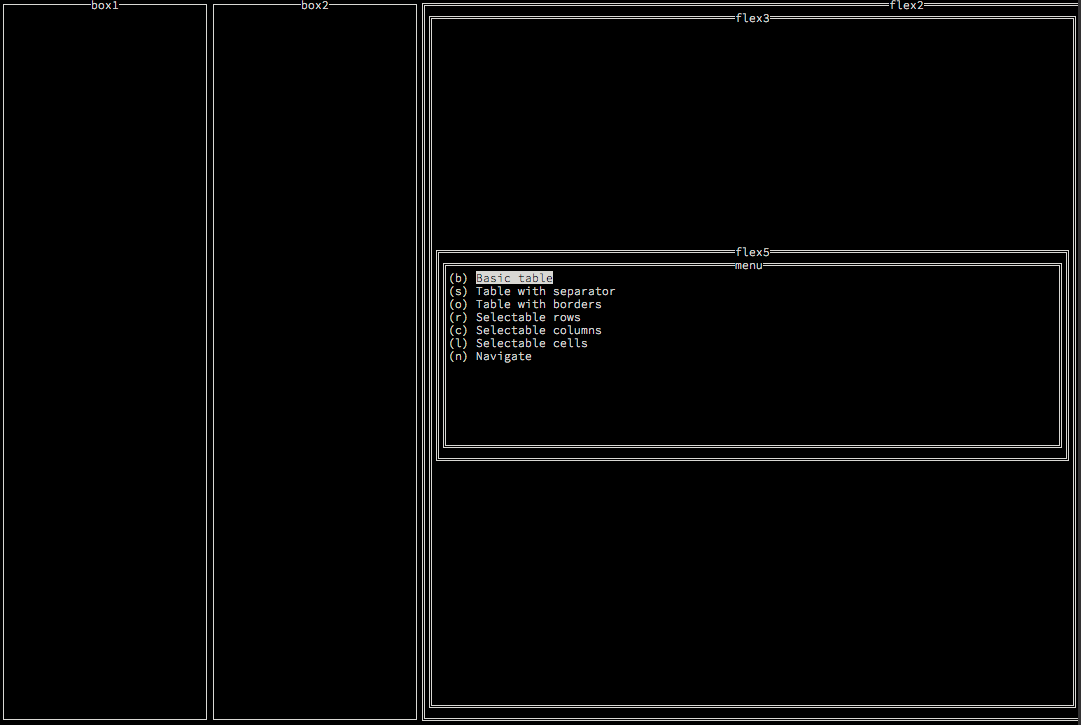Image resolution: width=1081 pixels, height=725 pixels.
Task: Activate the Navigate menu item
Action: (503, 356)
